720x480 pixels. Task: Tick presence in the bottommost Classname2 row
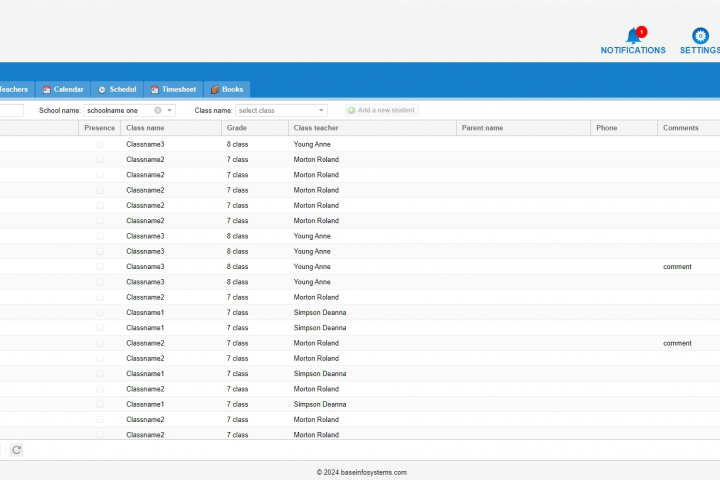[x=100, y=435]
